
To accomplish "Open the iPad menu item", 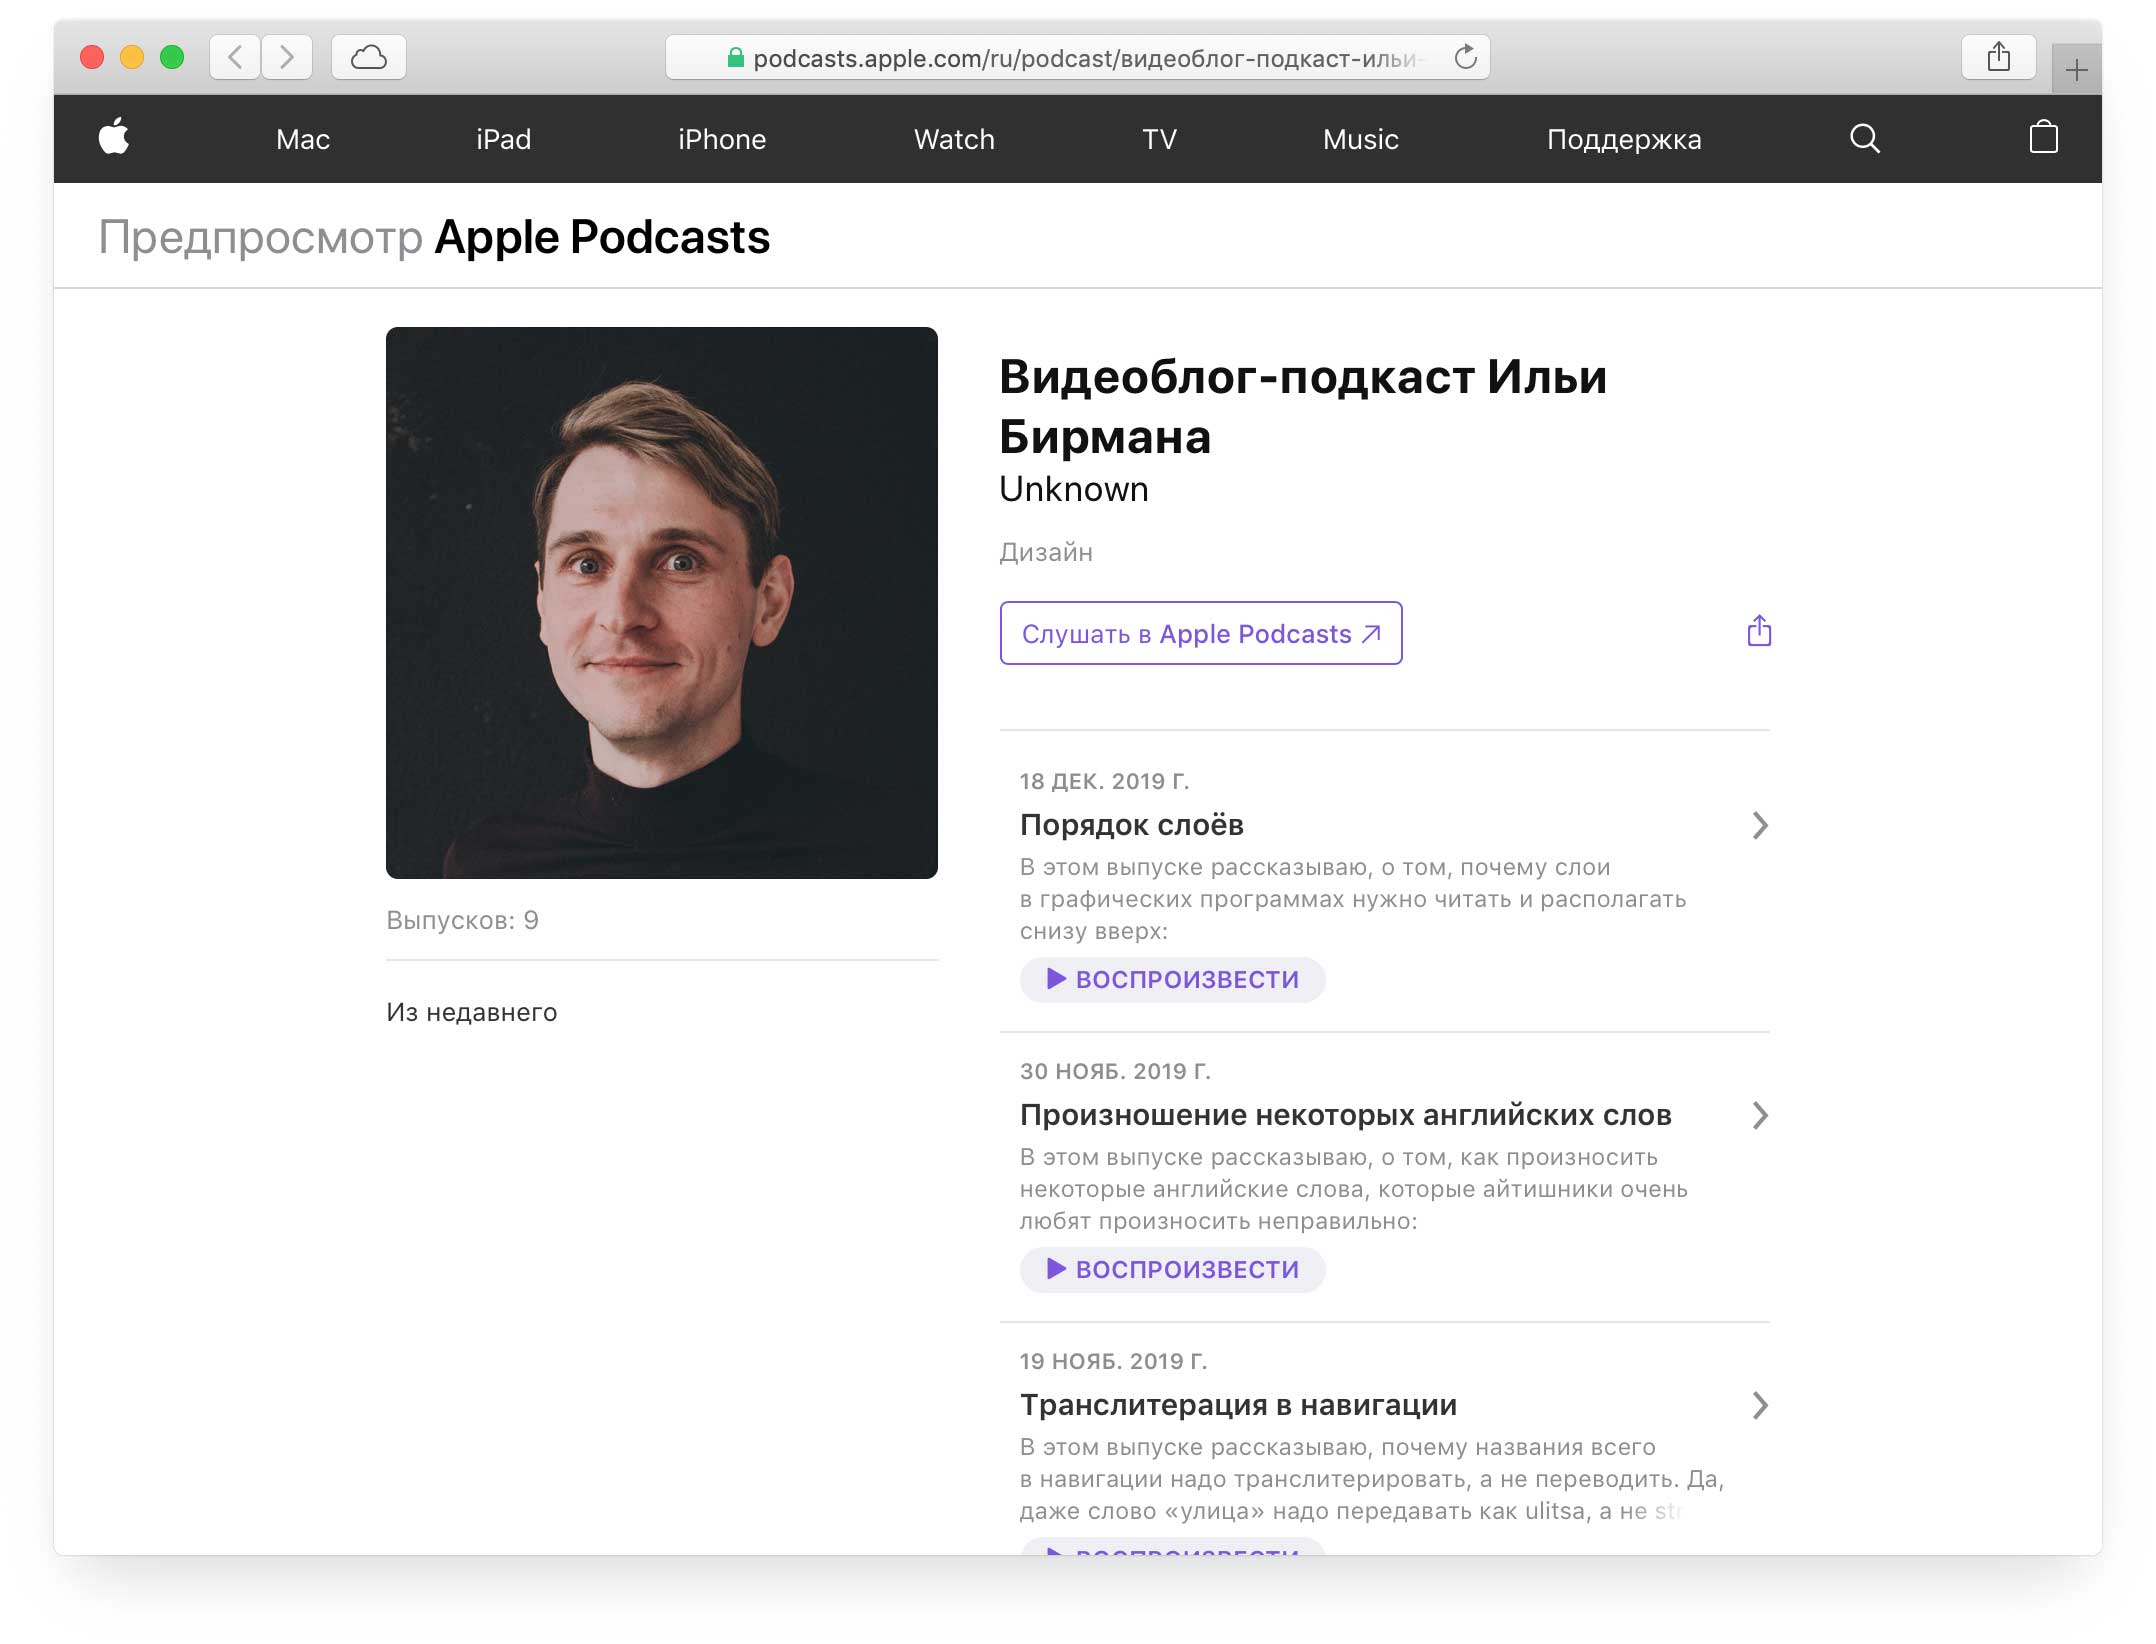I will coord(503,139).
